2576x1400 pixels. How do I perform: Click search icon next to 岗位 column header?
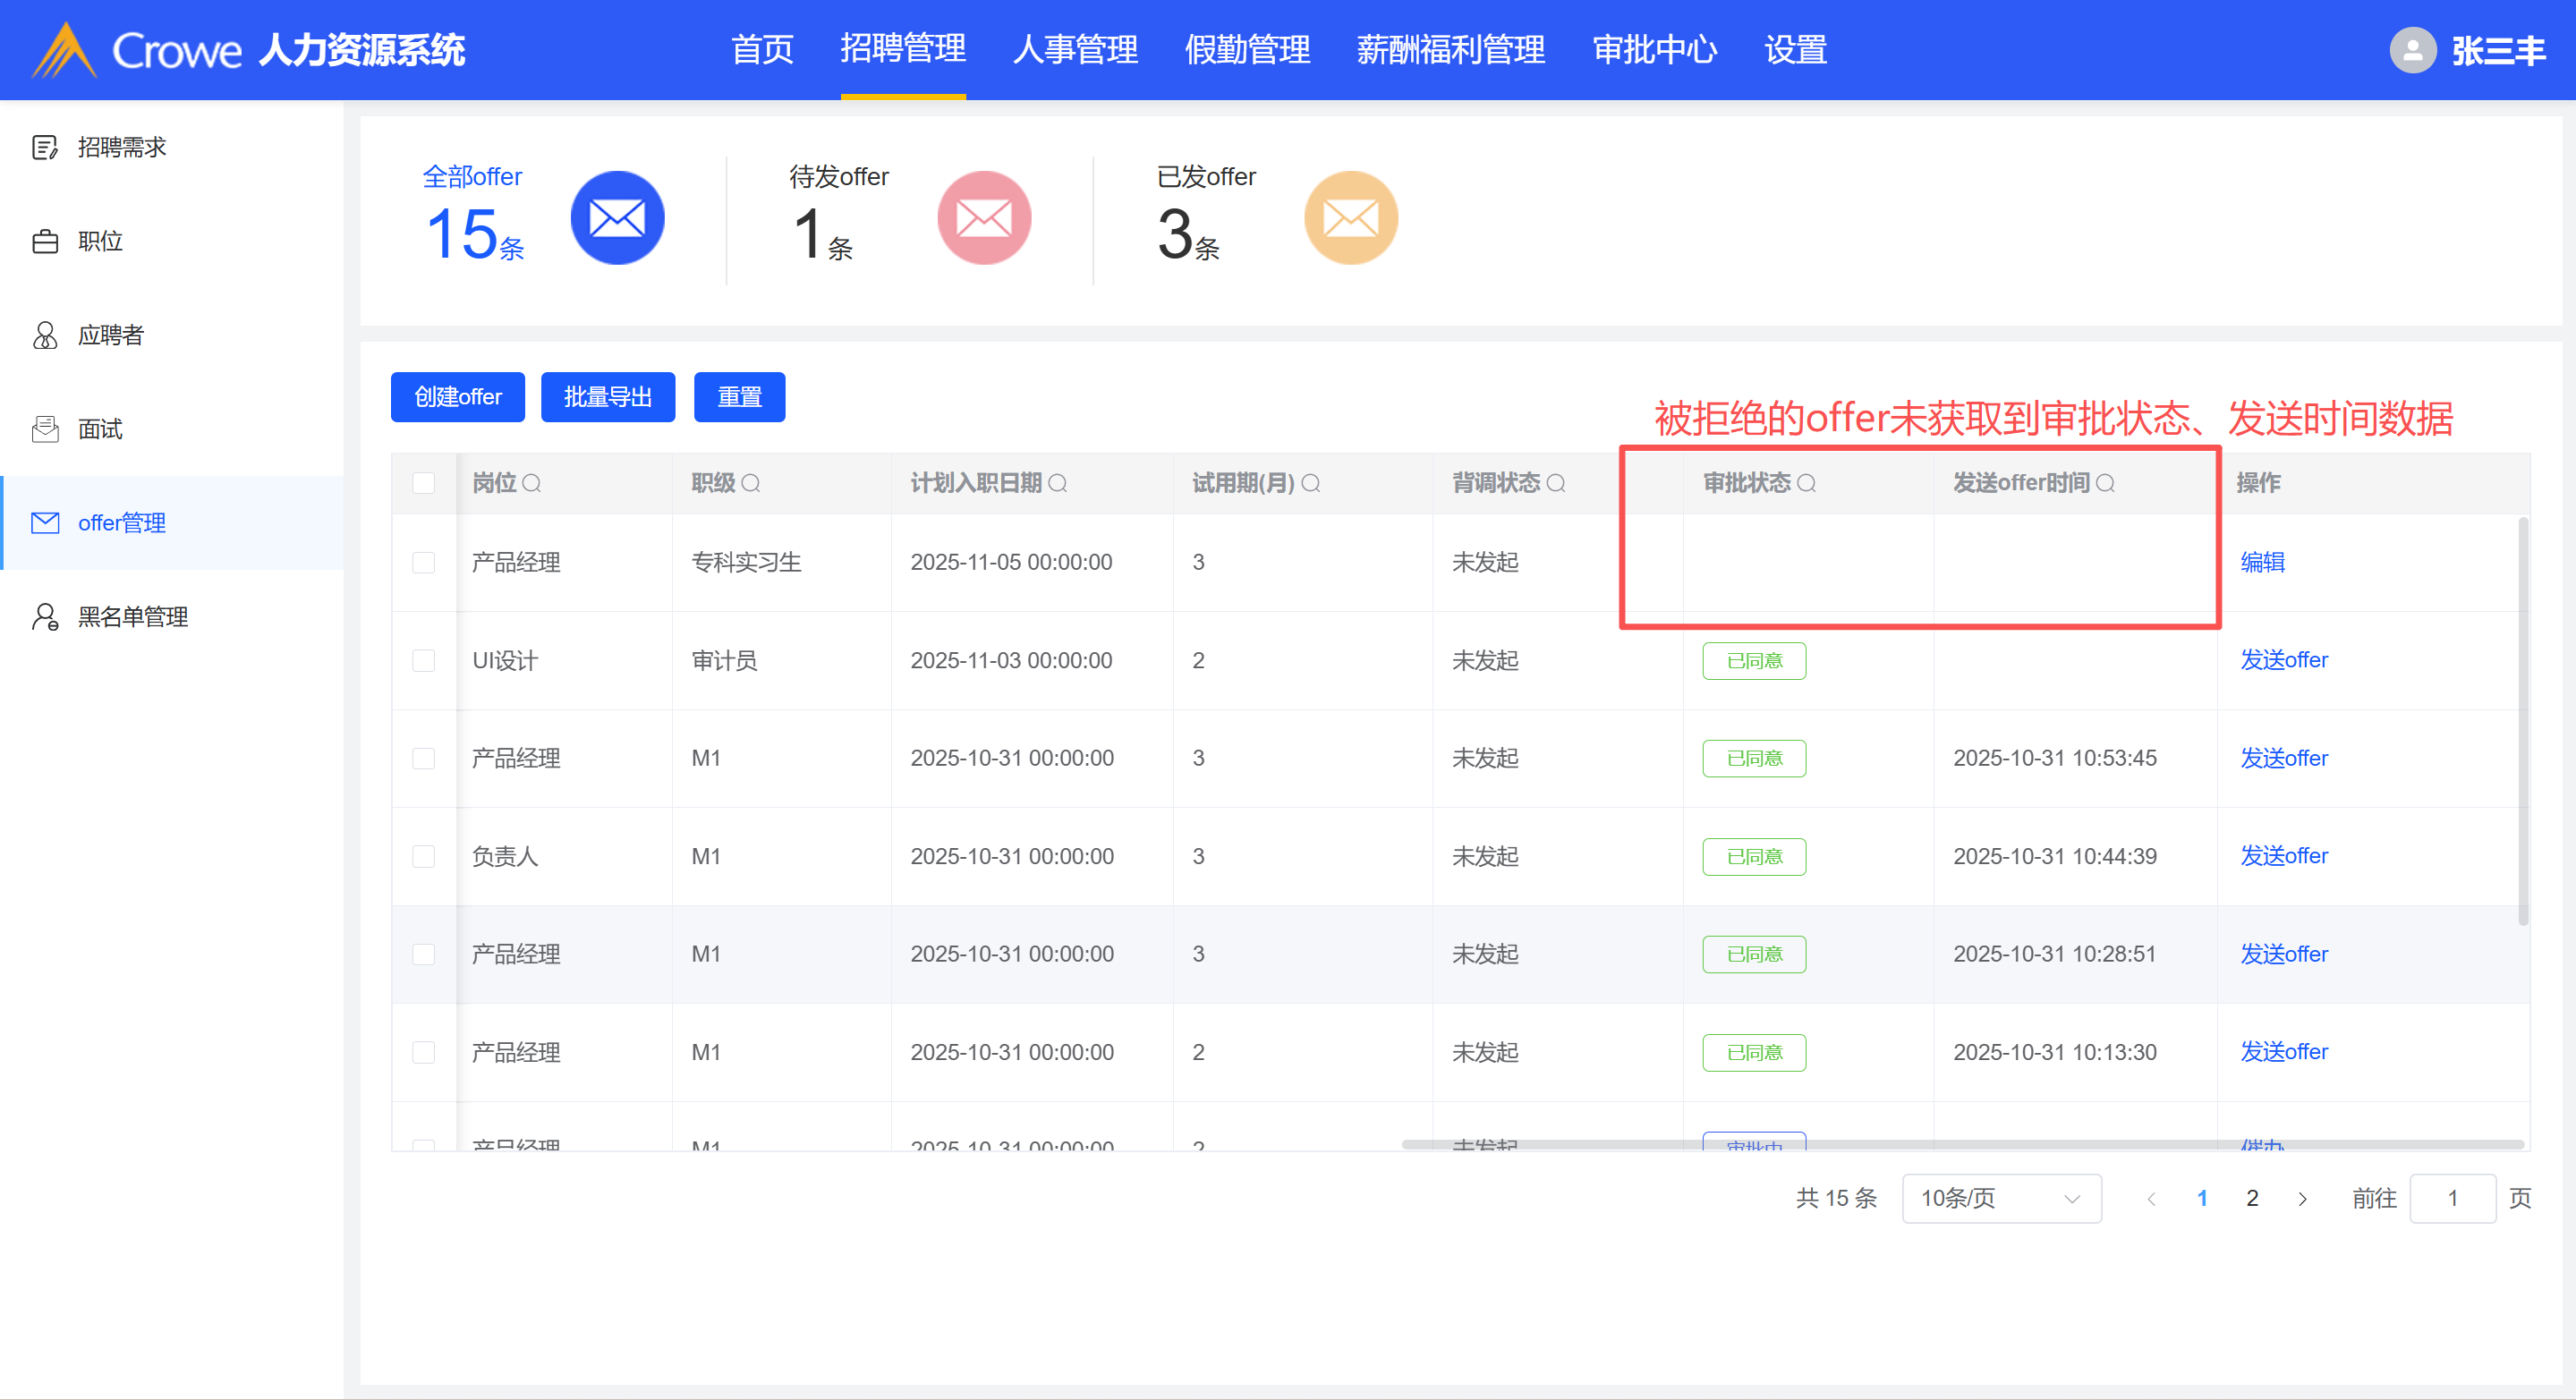tap(532, 484)
